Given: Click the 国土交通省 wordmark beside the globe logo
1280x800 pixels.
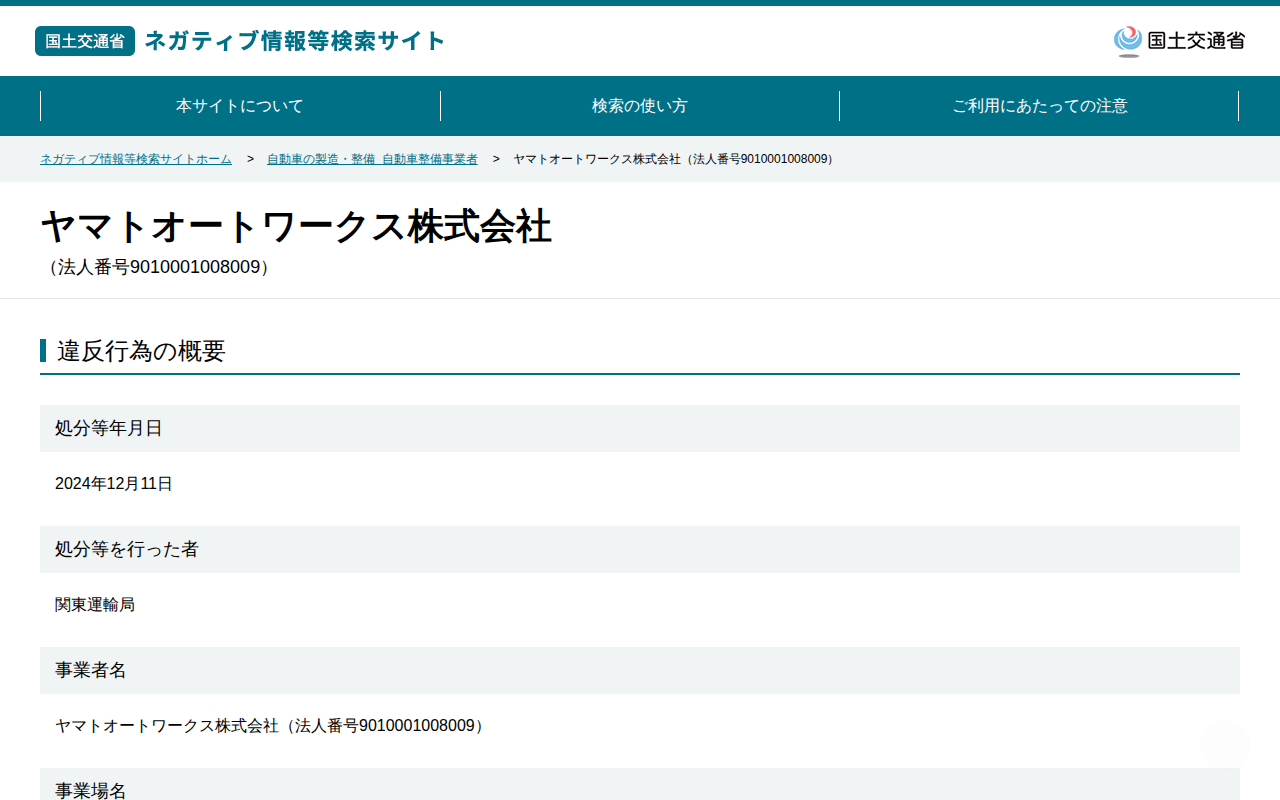Looking at the screenshot, I should [1196, 41].
